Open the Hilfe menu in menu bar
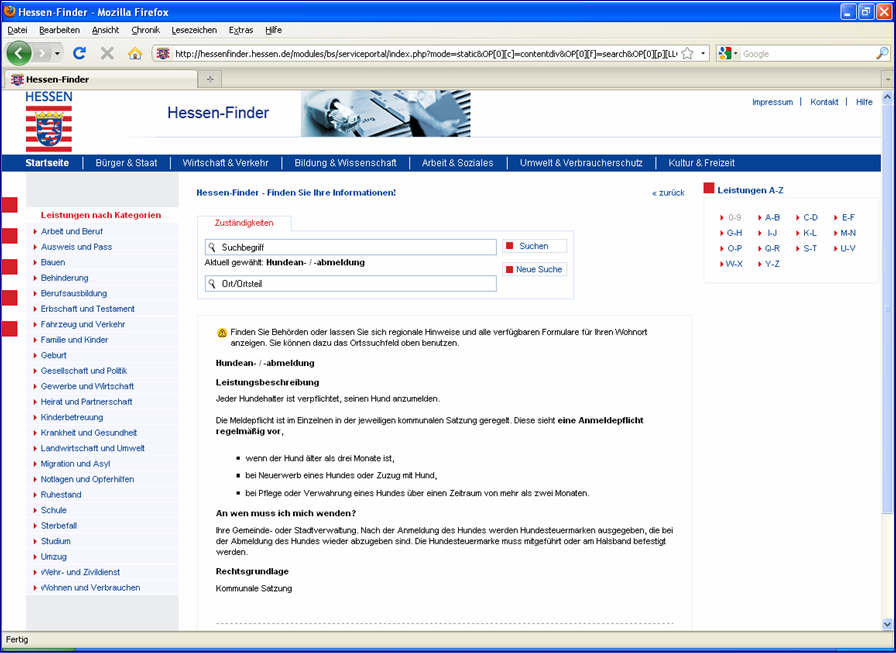 click(x=273, y=30)
